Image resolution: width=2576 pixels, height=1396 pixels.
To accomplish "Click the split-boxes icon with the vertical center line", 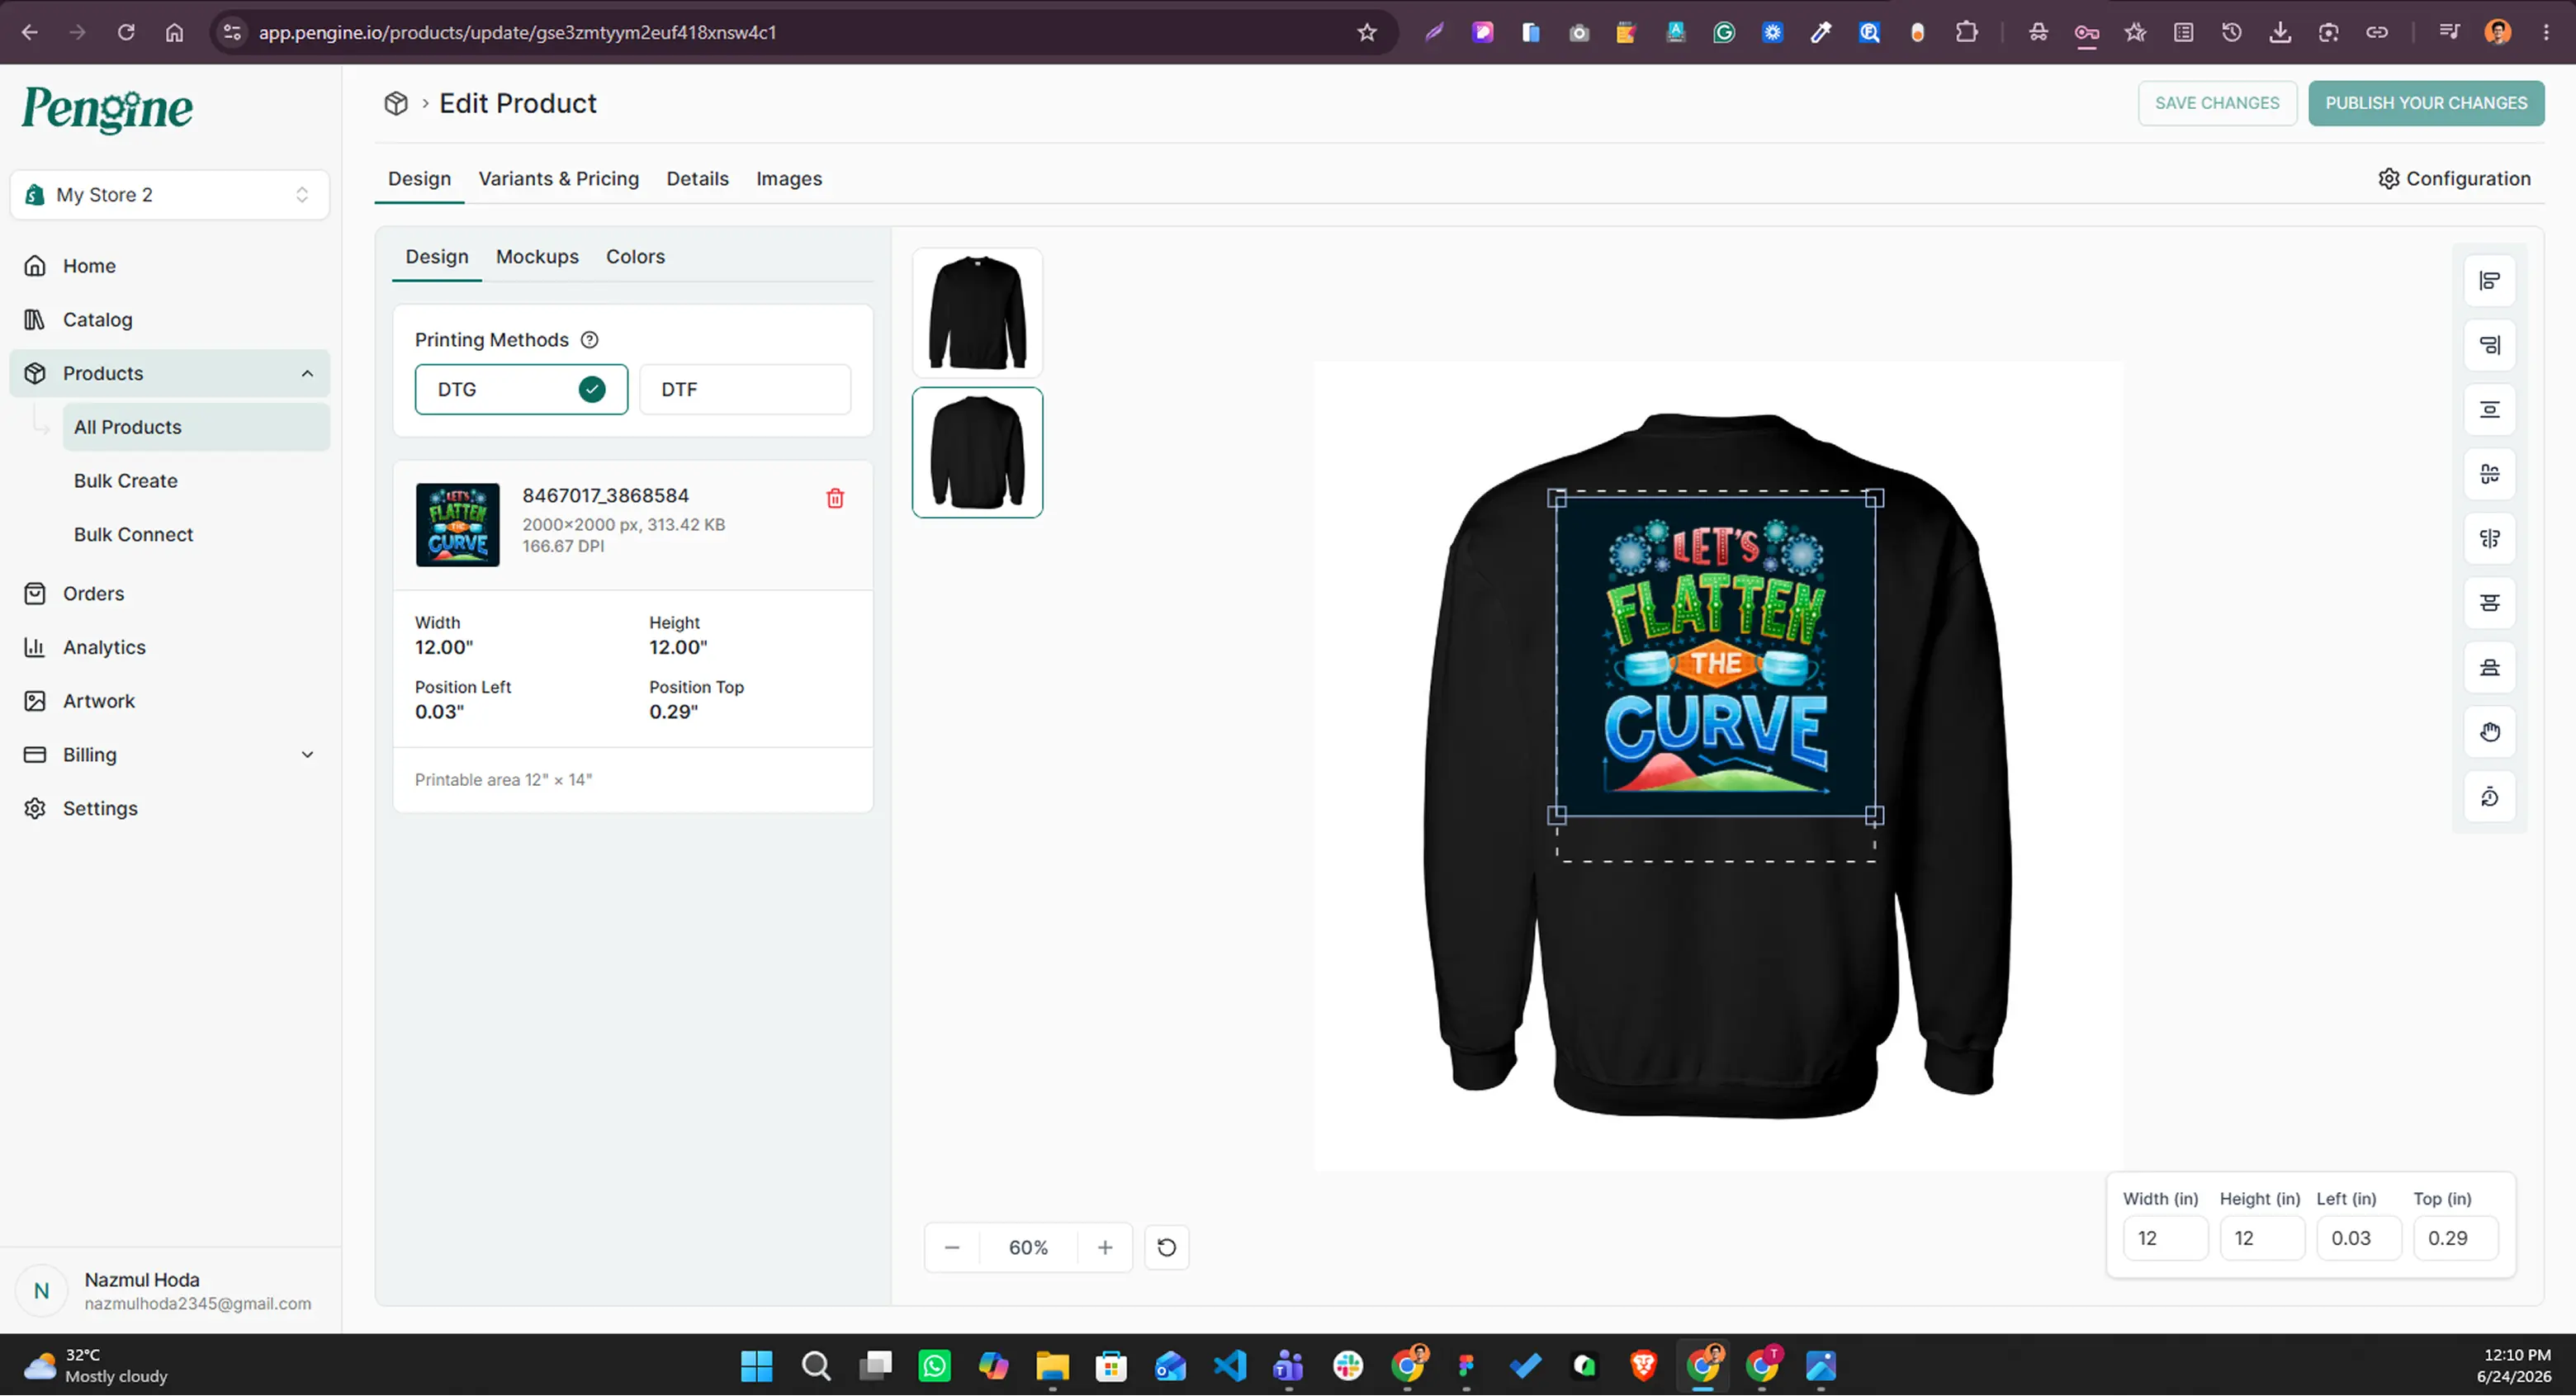I will tap(2489, 539).
